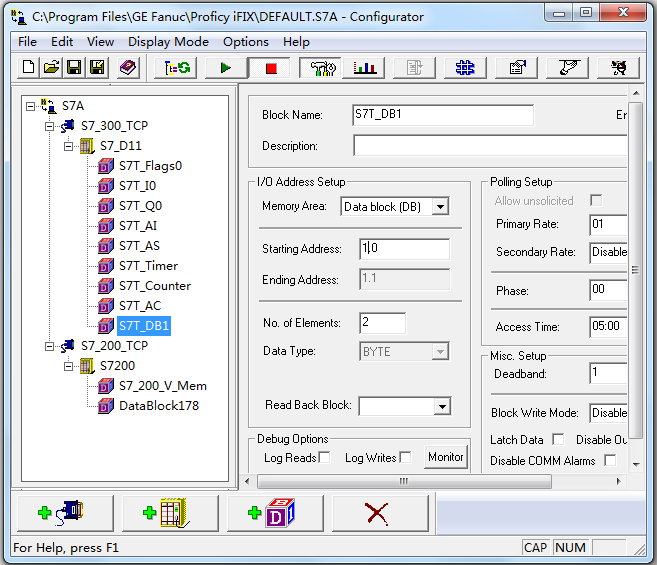Open the Display Mode menu
The width and height of the screenshot is (657, 565).
[x=168, y=42]
